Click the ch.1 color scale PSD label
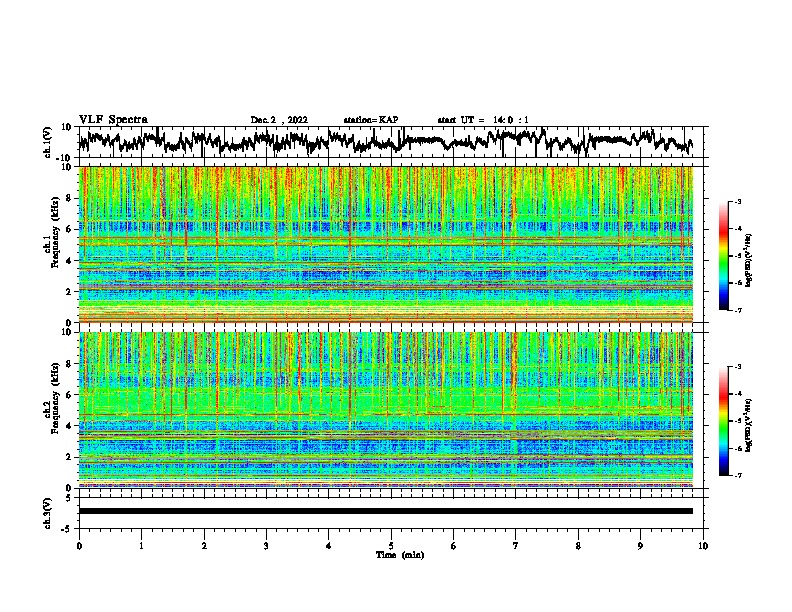Image resolution: width=792 pixels, height=612 pixels. pyautogui.click(x=748, y=260)
